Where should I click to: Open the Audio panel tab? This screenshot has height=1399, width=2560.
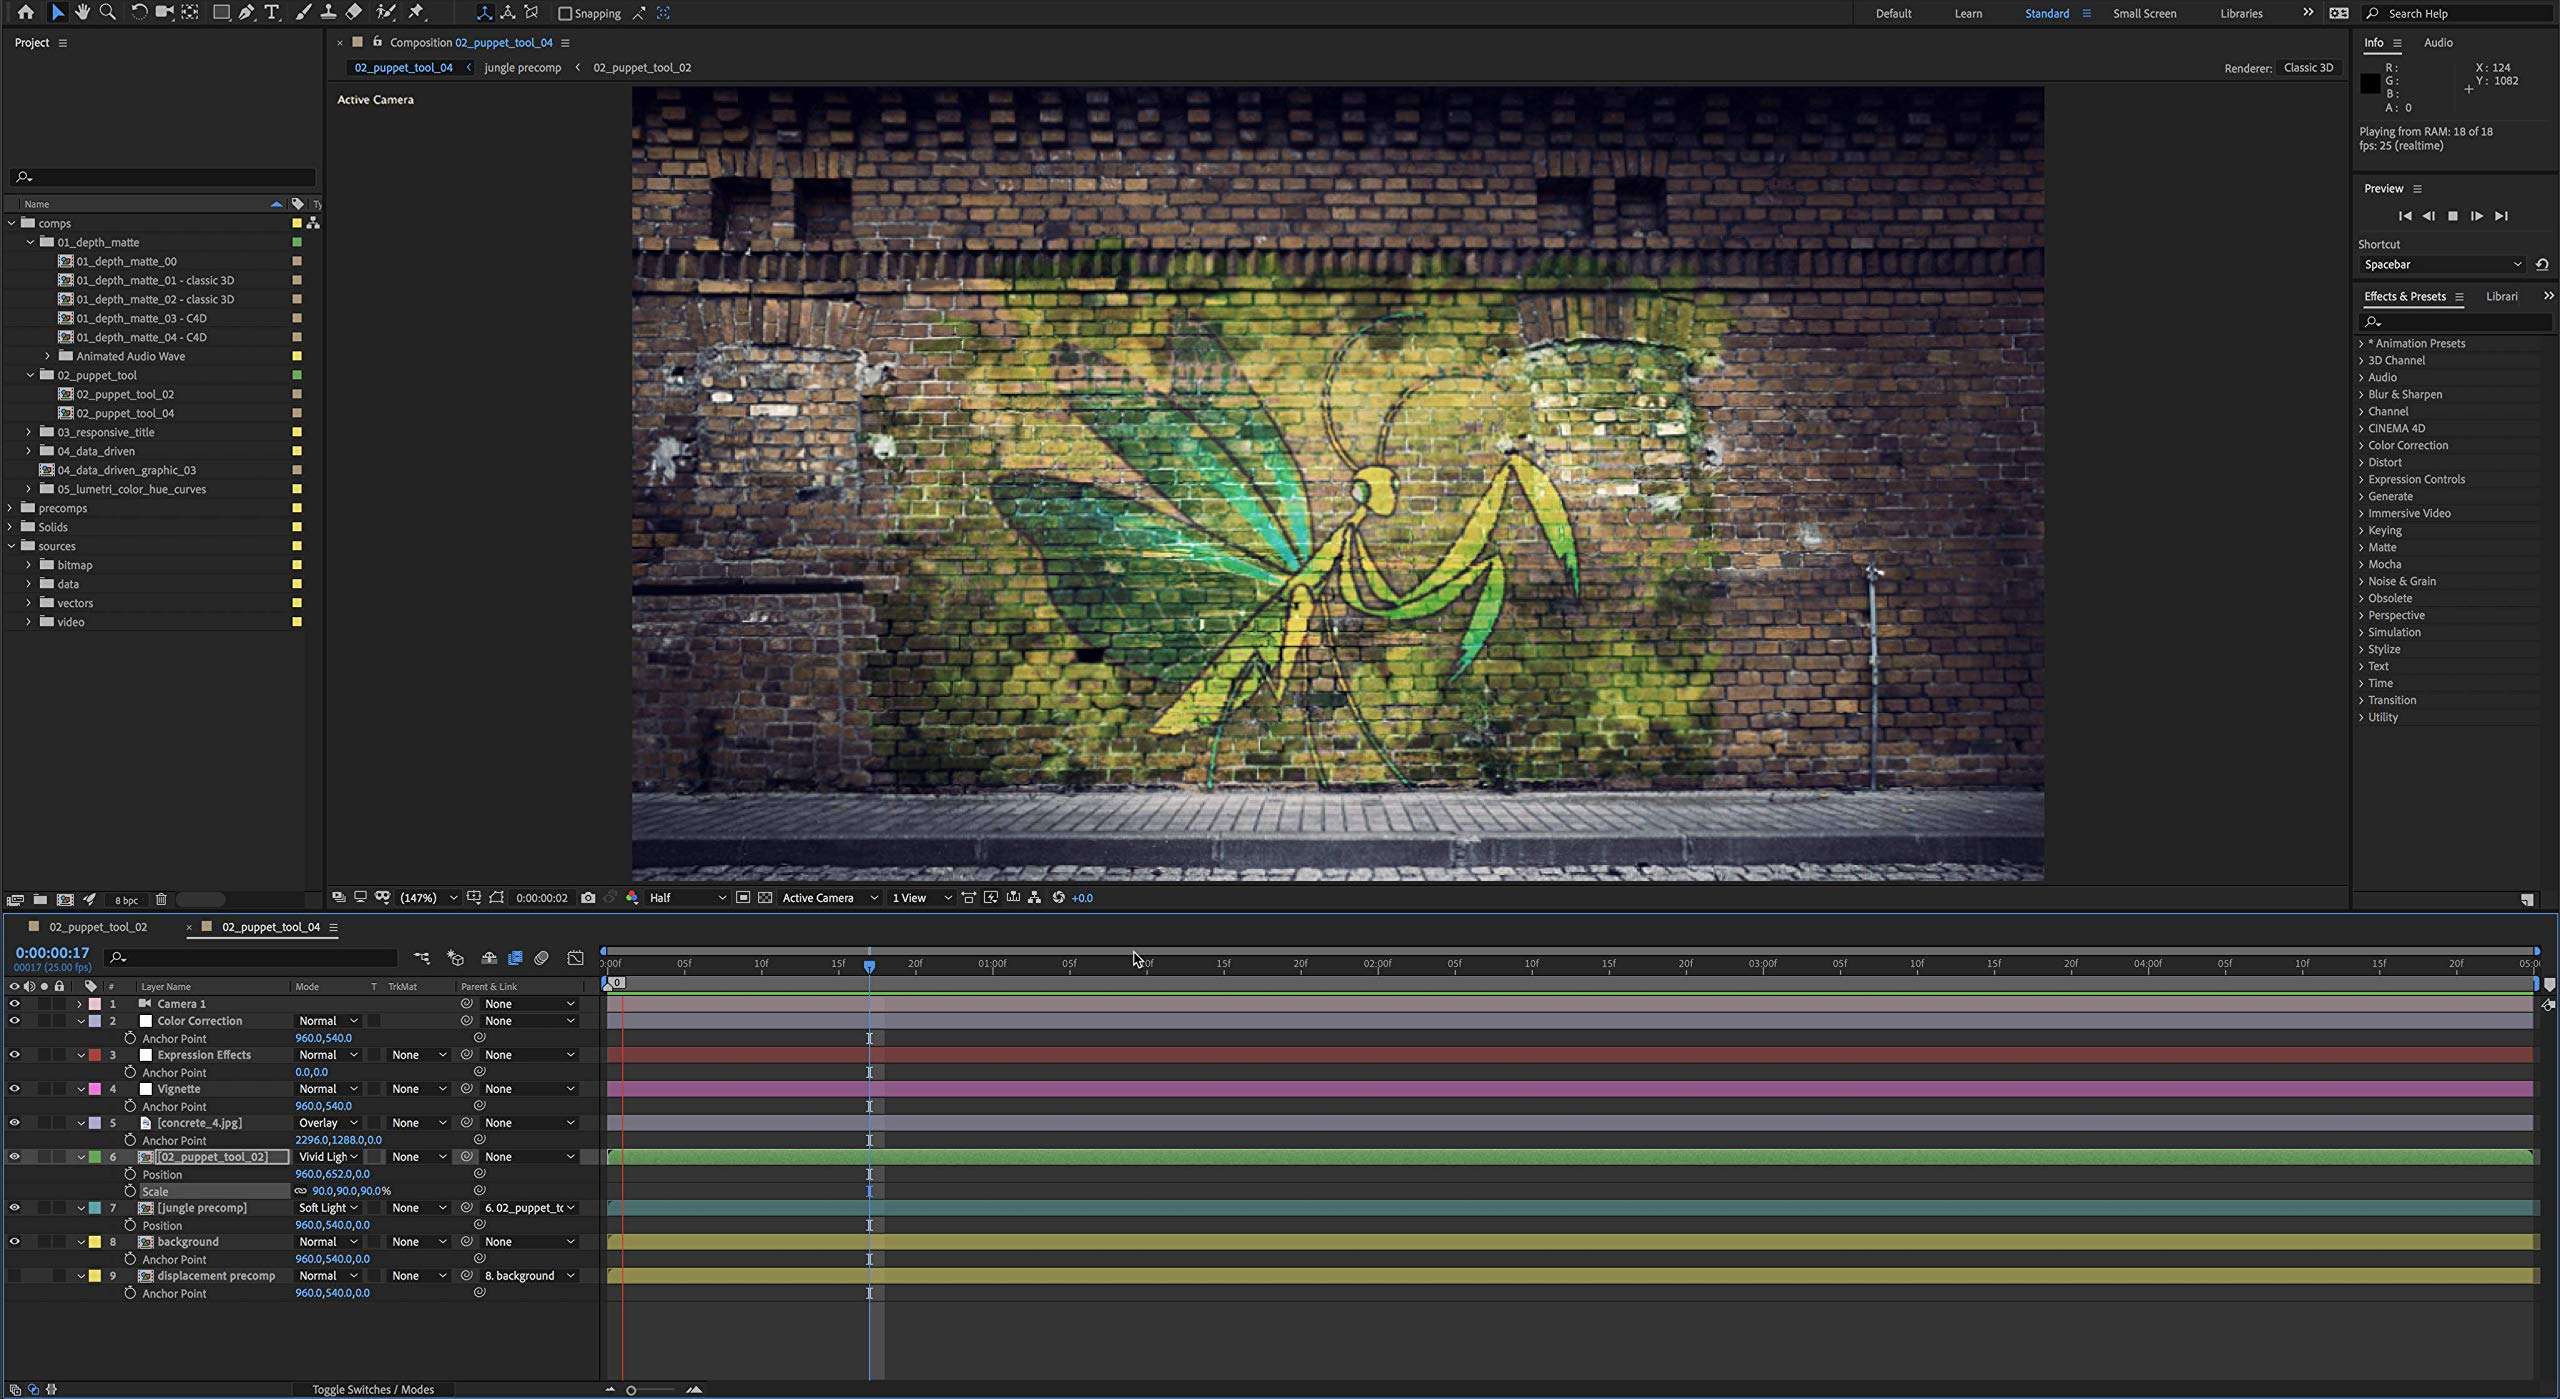click(x=2438, y=42)
